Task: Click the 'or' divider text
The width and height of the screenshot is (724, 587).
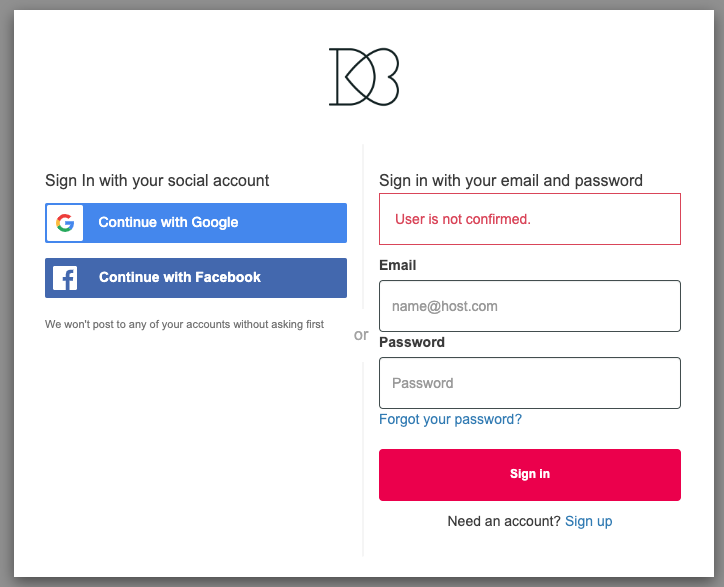Action: (361, 335)
